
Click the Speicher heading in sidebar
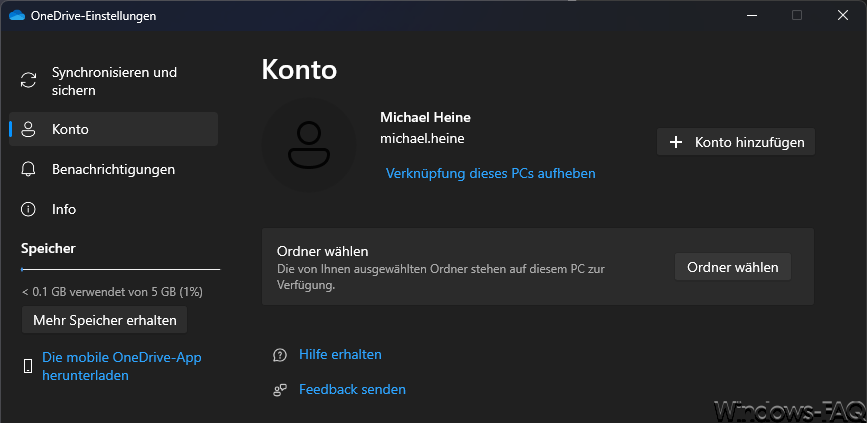[48, 249]
